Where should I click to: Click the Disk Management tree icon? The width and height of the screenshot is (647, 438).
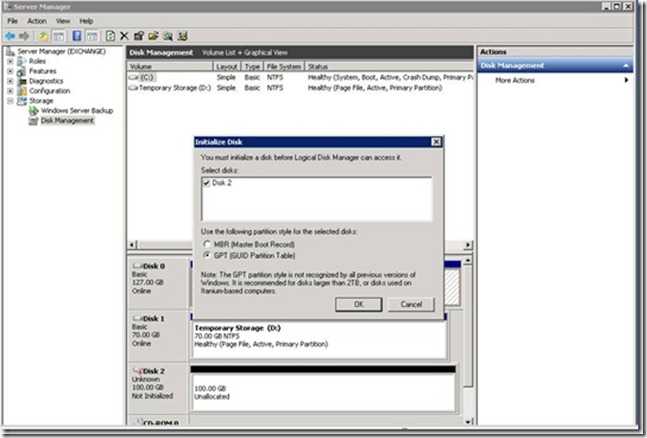coord(33,121)
